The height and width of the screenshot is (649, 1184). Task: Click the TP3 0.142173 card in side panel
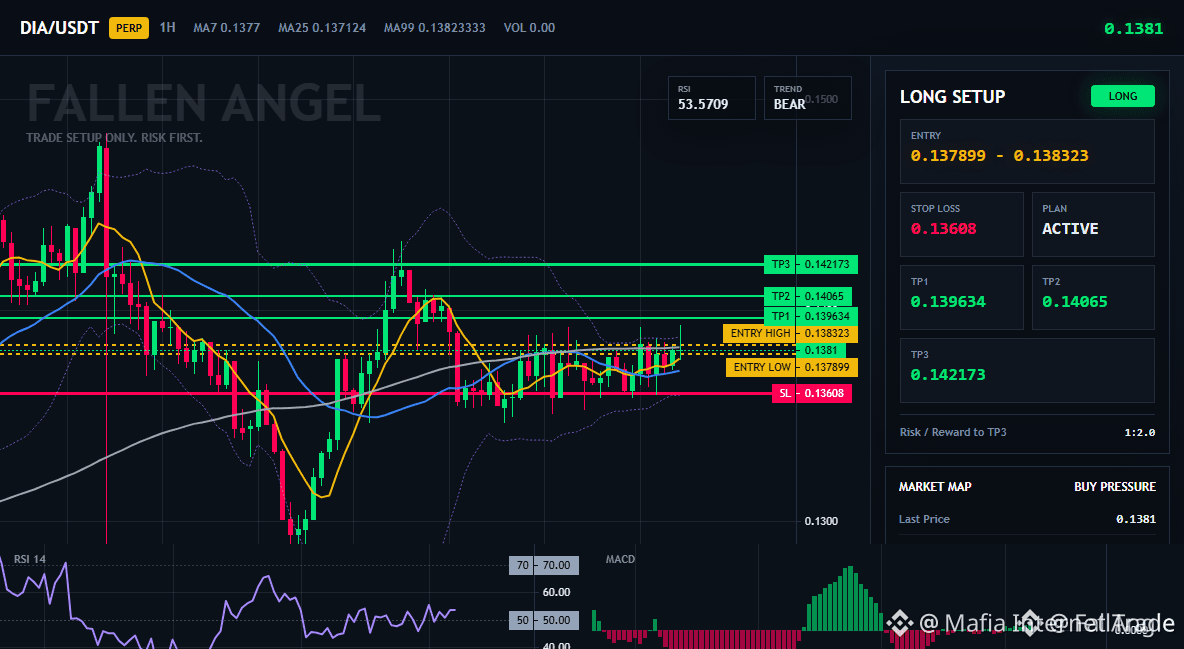(x=1027, y=370)
